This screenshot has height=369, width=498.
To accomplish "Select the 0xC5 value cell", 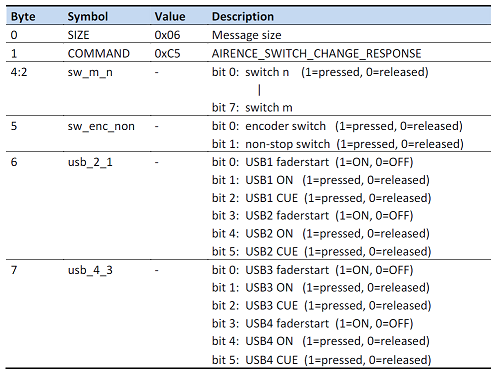I will (167, 54).
